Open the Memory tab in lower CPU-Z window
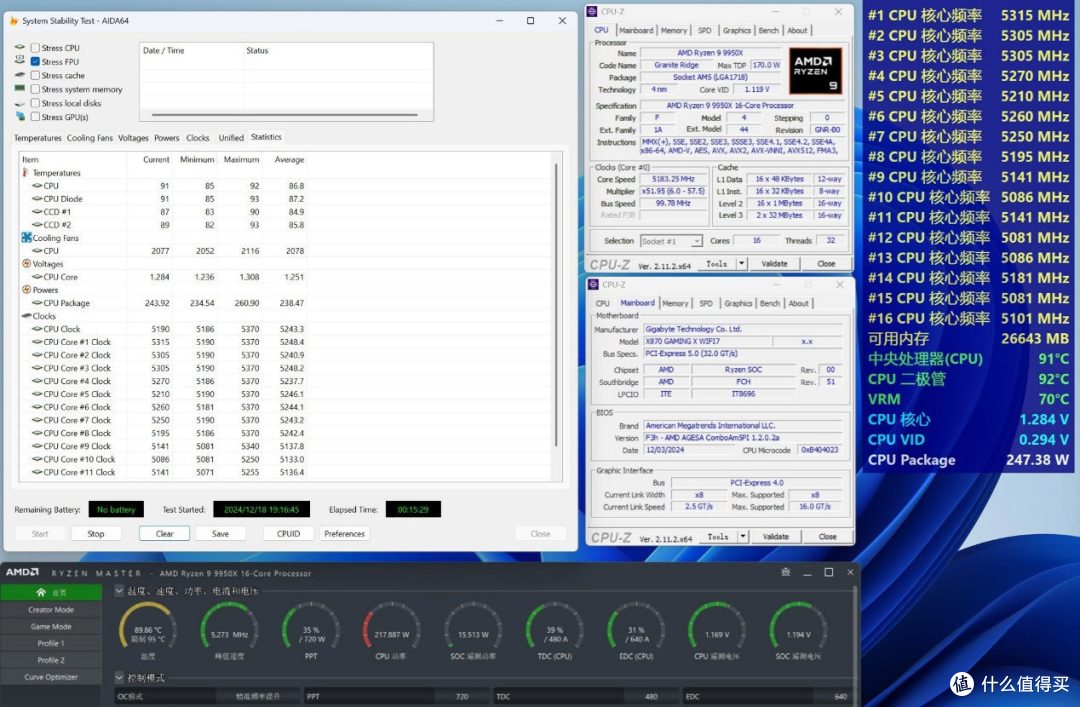The width and height of the screenshot is (1080, 707). click(x=675, y=303)
